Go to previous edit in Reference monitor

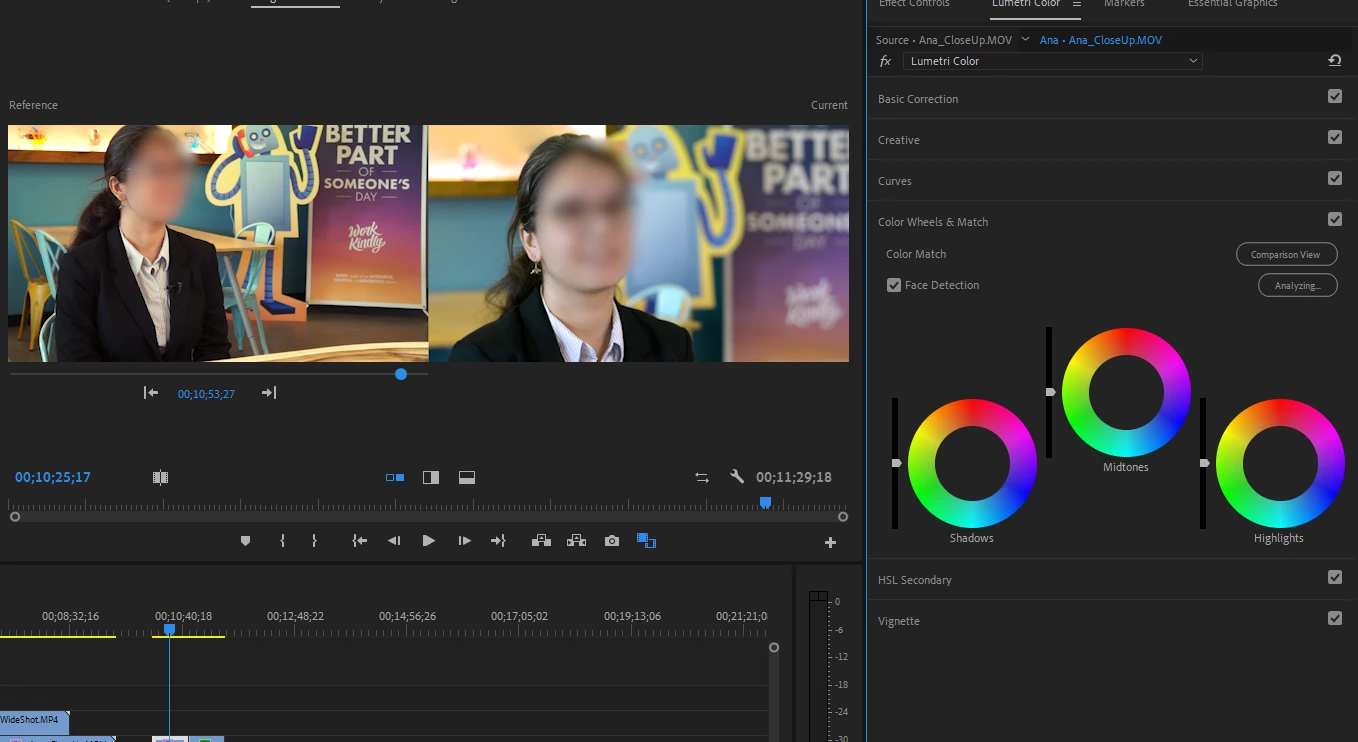pos(151,393)
